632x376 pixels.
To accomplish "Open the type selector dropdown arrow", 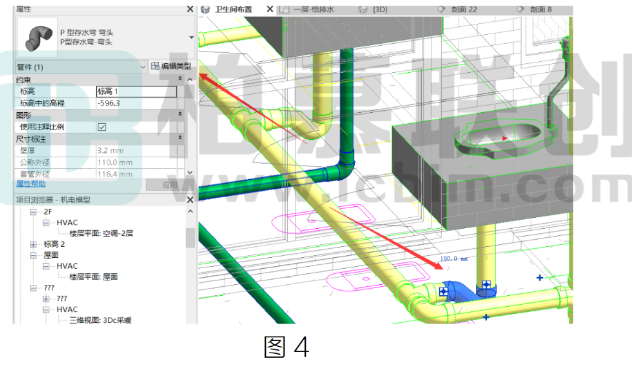I will (191, 37).
